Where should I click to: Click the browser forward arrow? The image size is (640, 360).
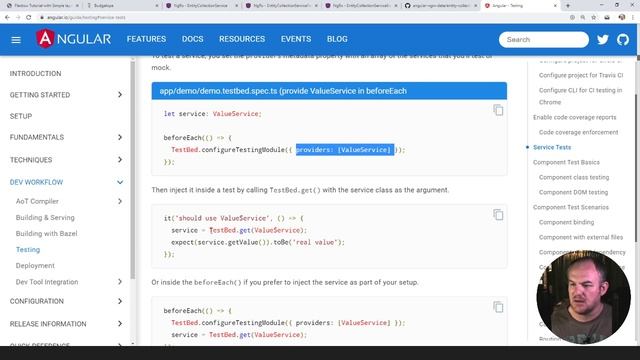(18, 18)
